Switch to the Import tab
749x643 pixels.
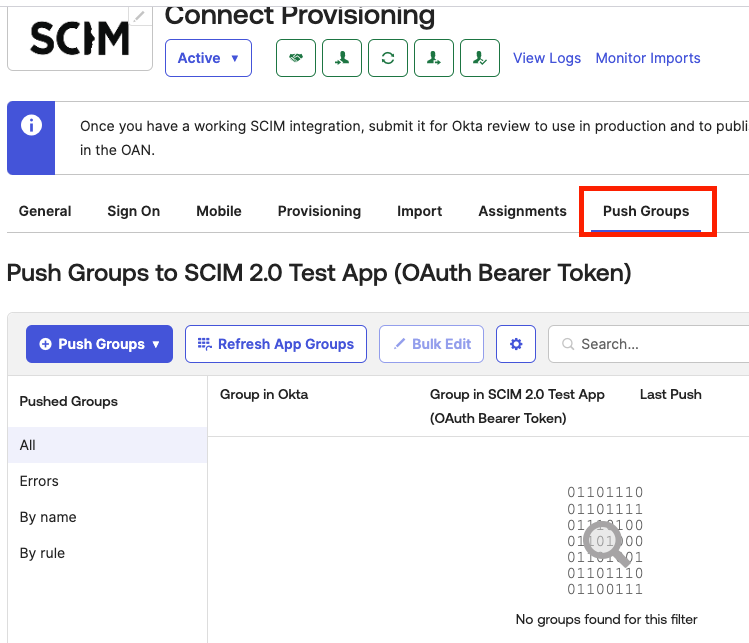coord(419,211)
